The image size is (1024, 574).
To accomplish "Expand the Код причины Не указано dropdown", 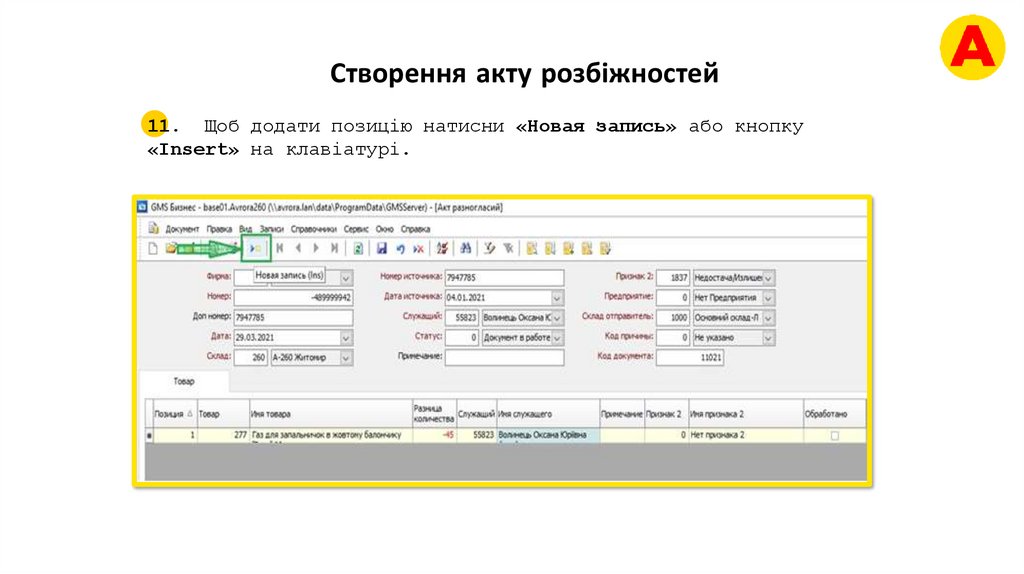I will 769,338.
